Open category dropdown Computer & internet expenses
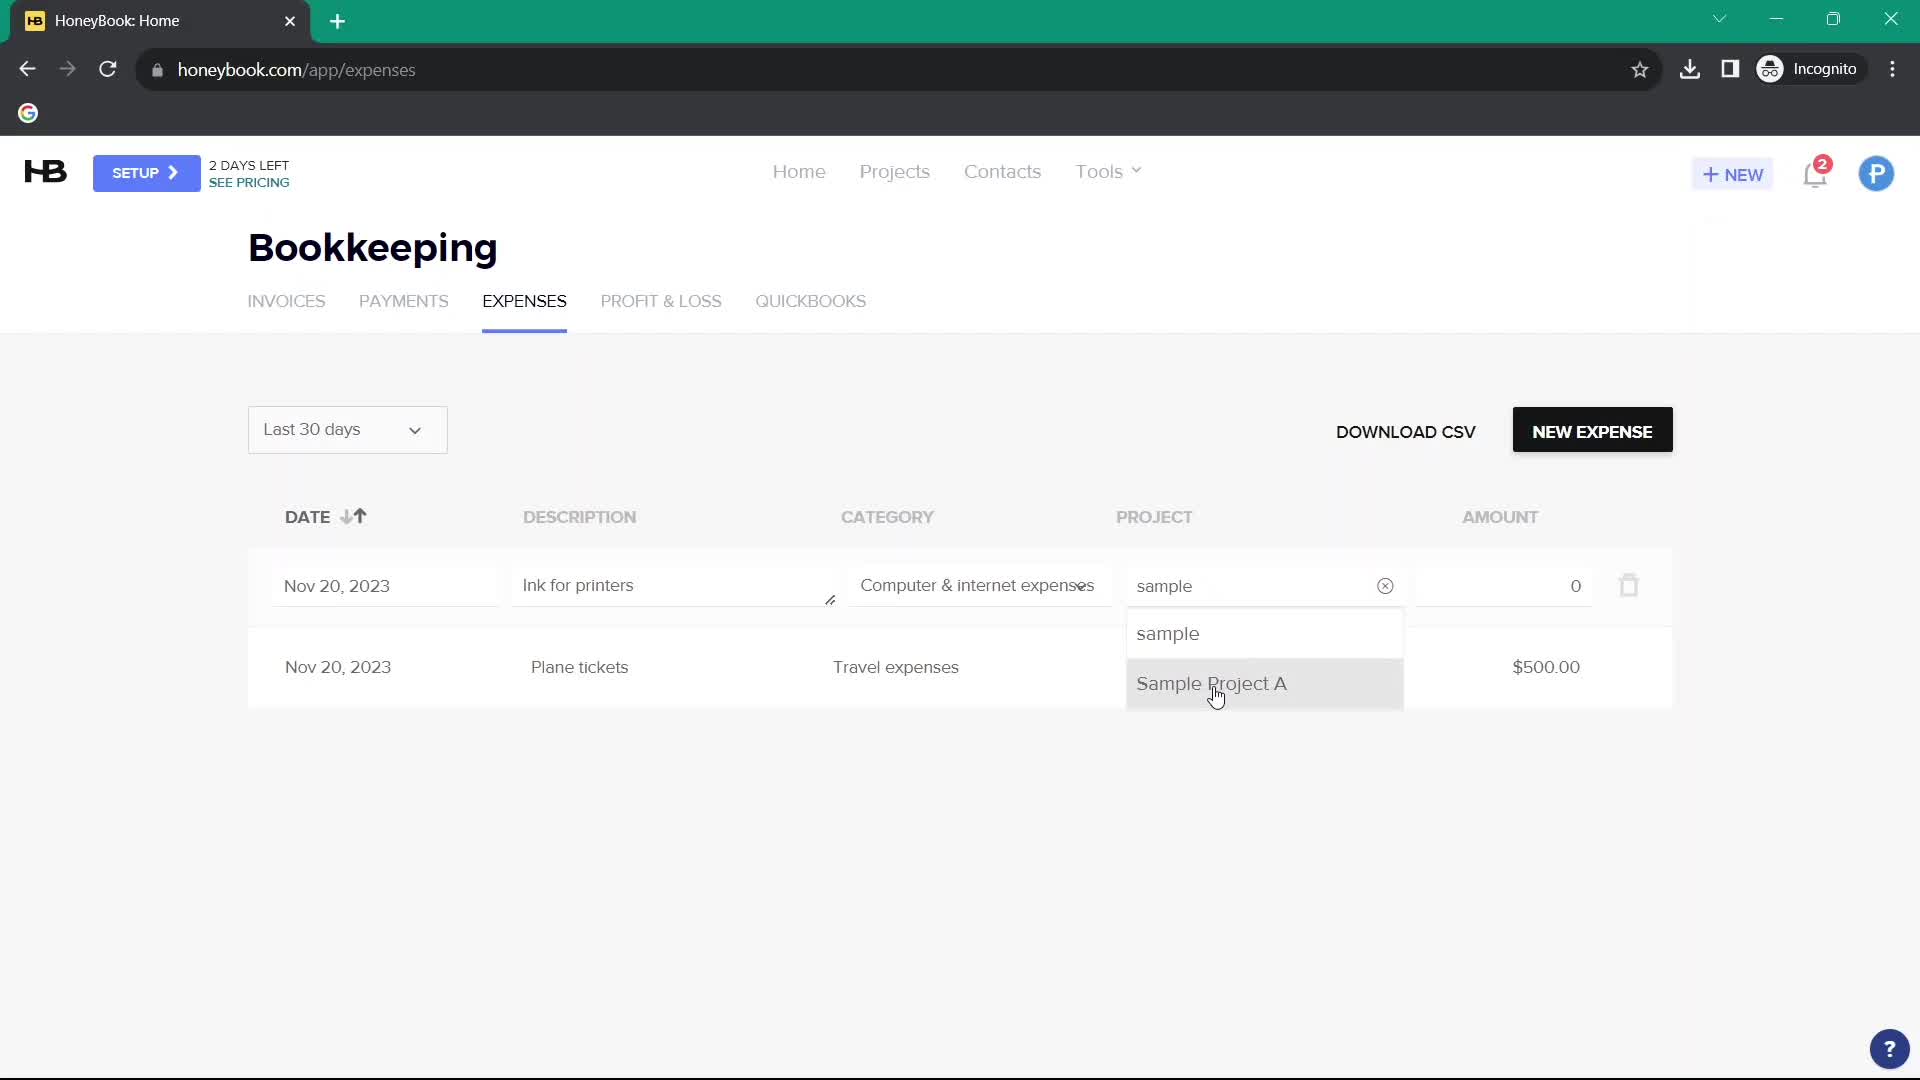Viewport: 1920px width, 1080px height. [979, 586]
